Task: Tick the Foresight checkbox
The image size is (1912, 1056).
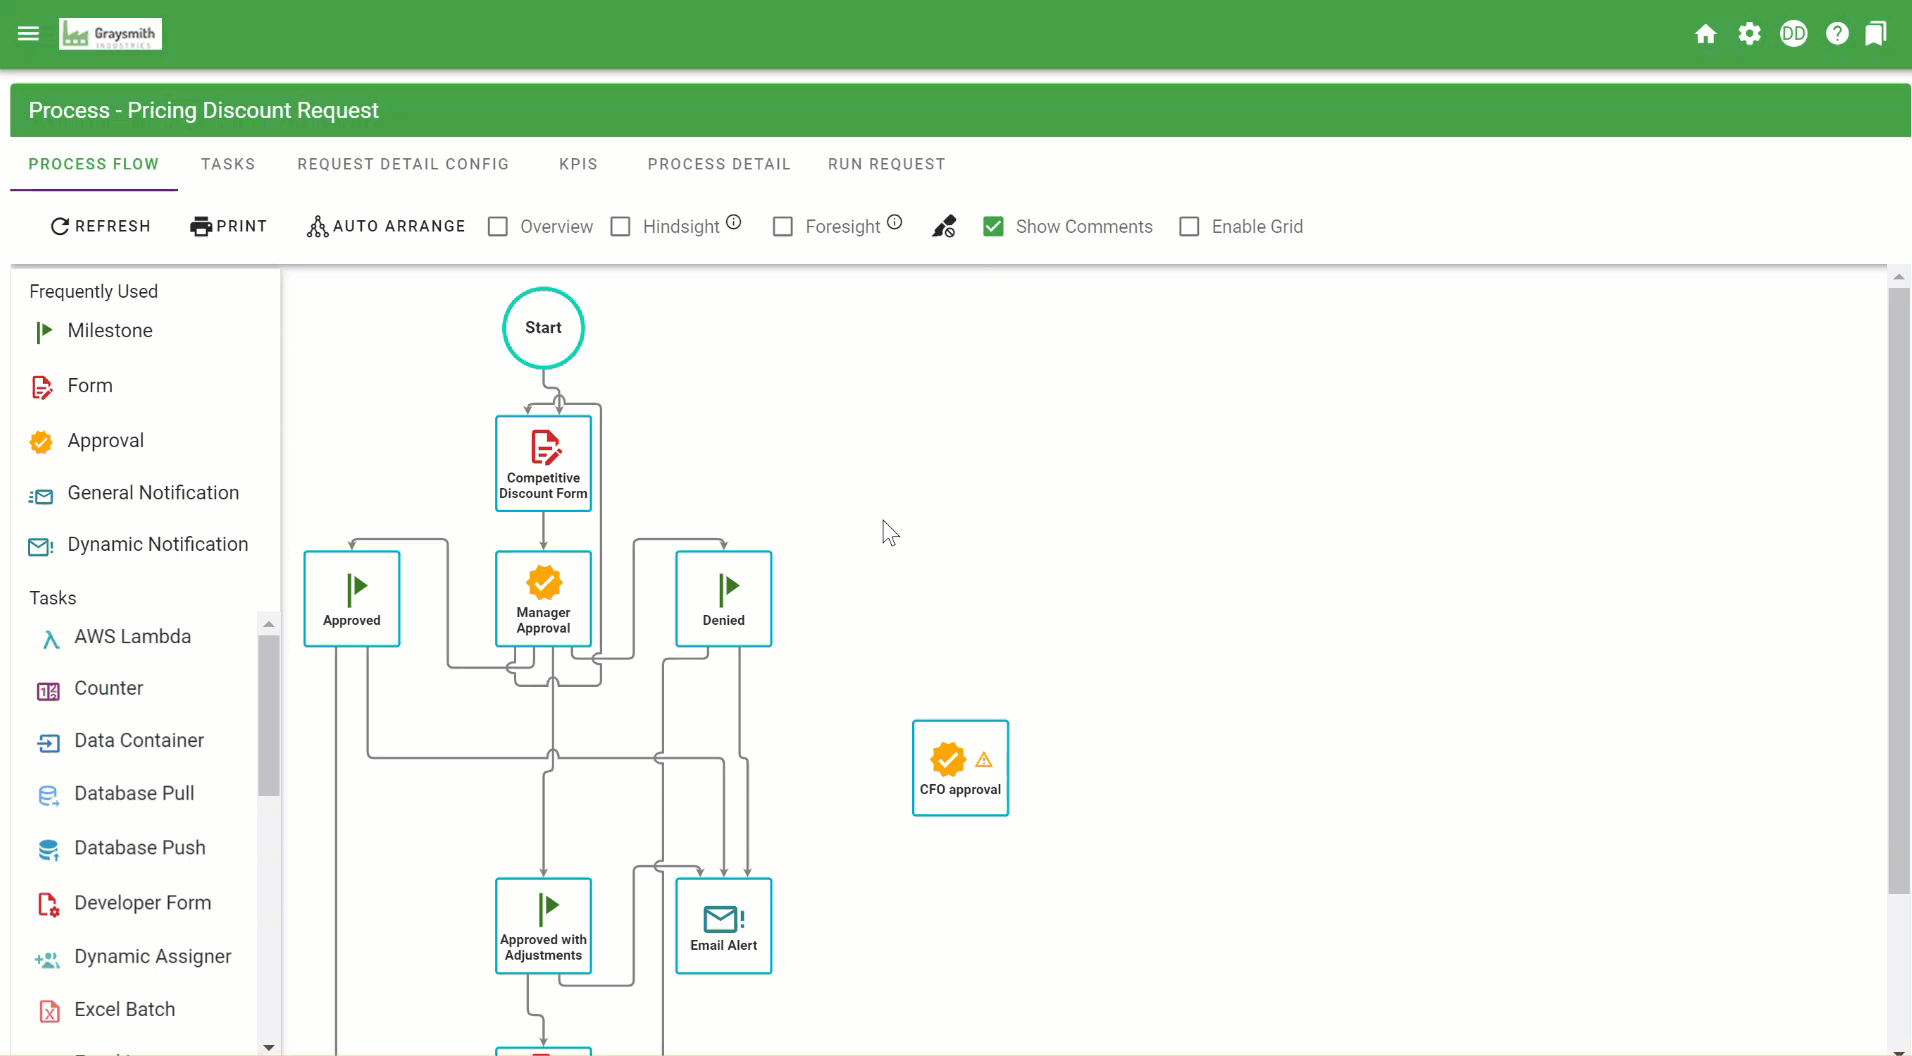Action: tap(783, 227)
